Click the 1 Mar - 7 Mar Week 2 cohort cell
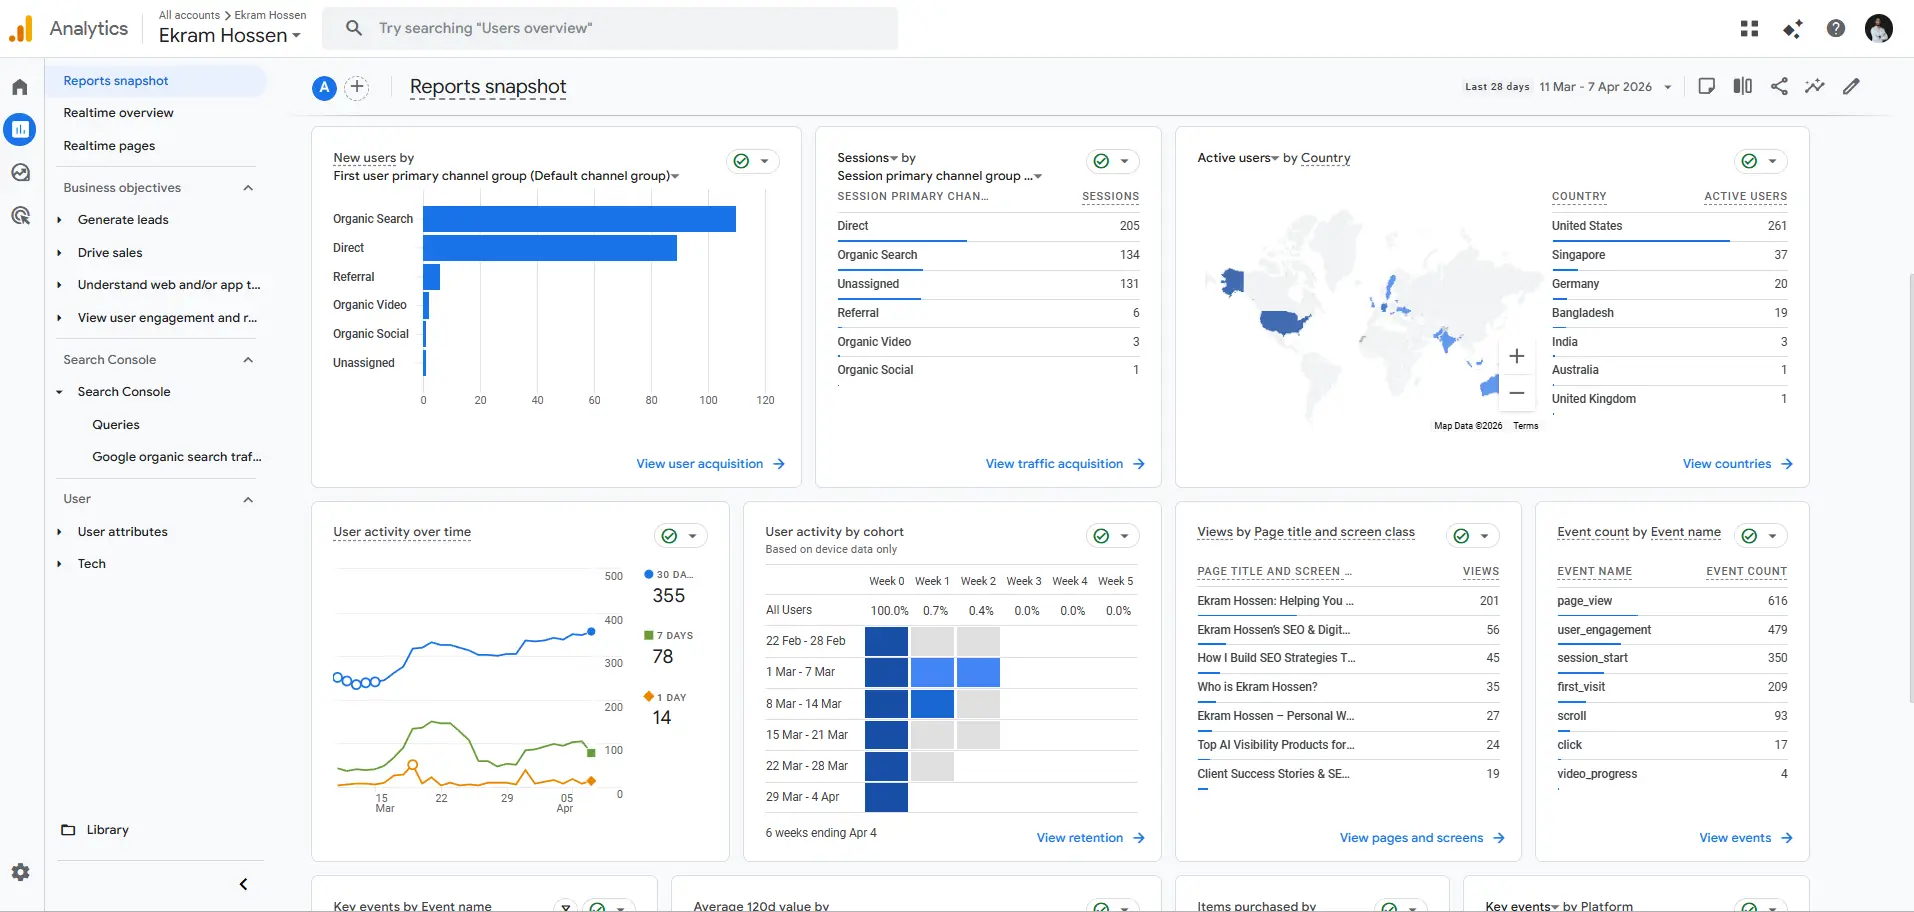 [x=978, y=672]
